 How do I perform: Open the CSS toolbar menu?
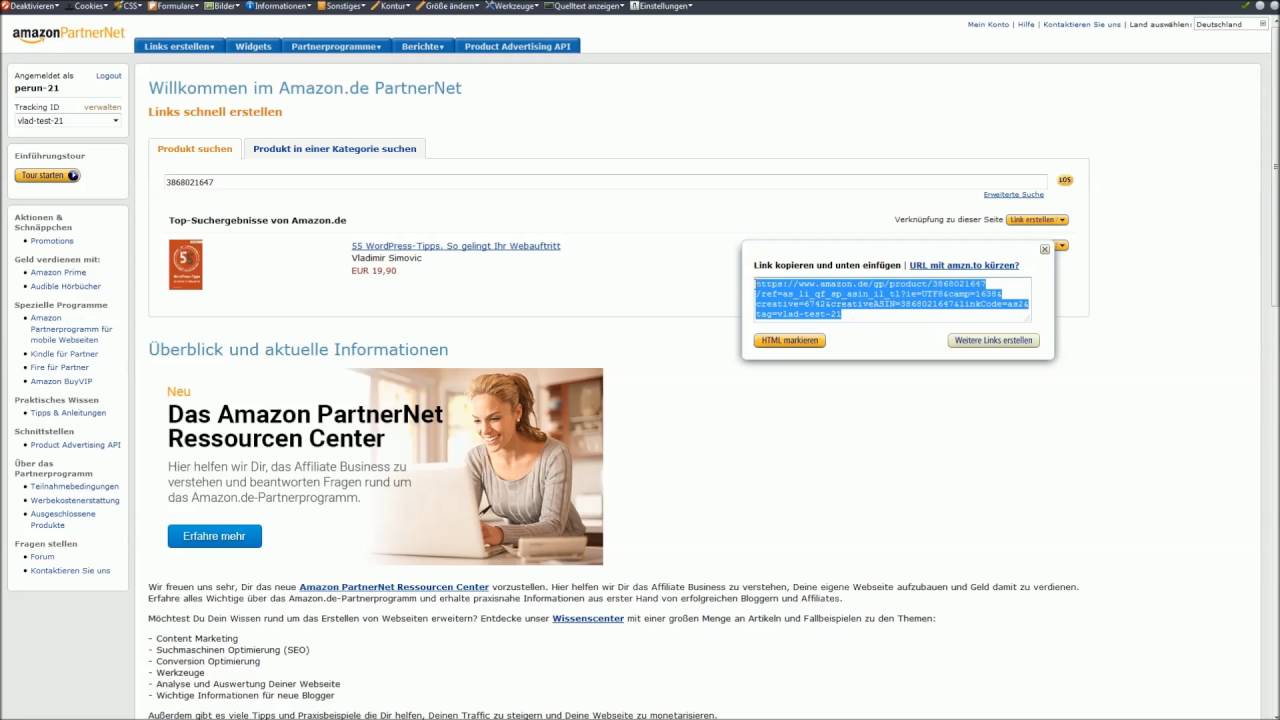tap(127, 6)
